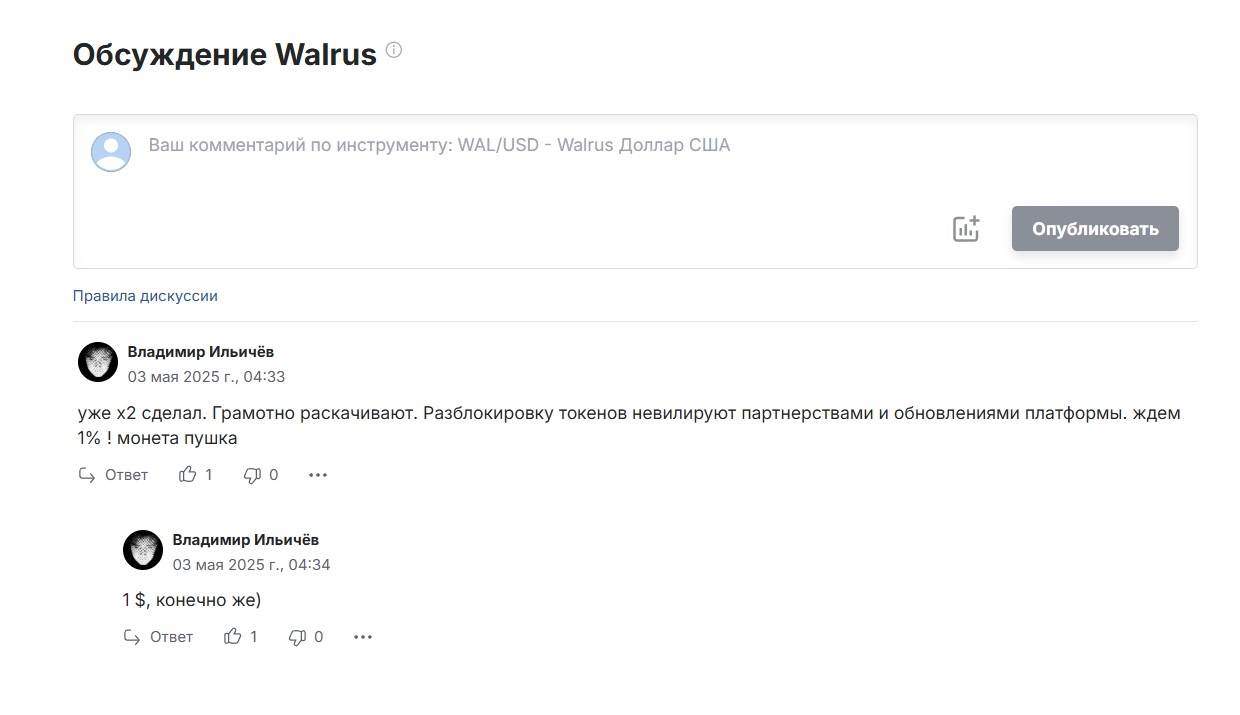The height and width of the screenshot is (715, 1240).
Task: Click your avatar placeholder in the comment box
Action: 110,151
